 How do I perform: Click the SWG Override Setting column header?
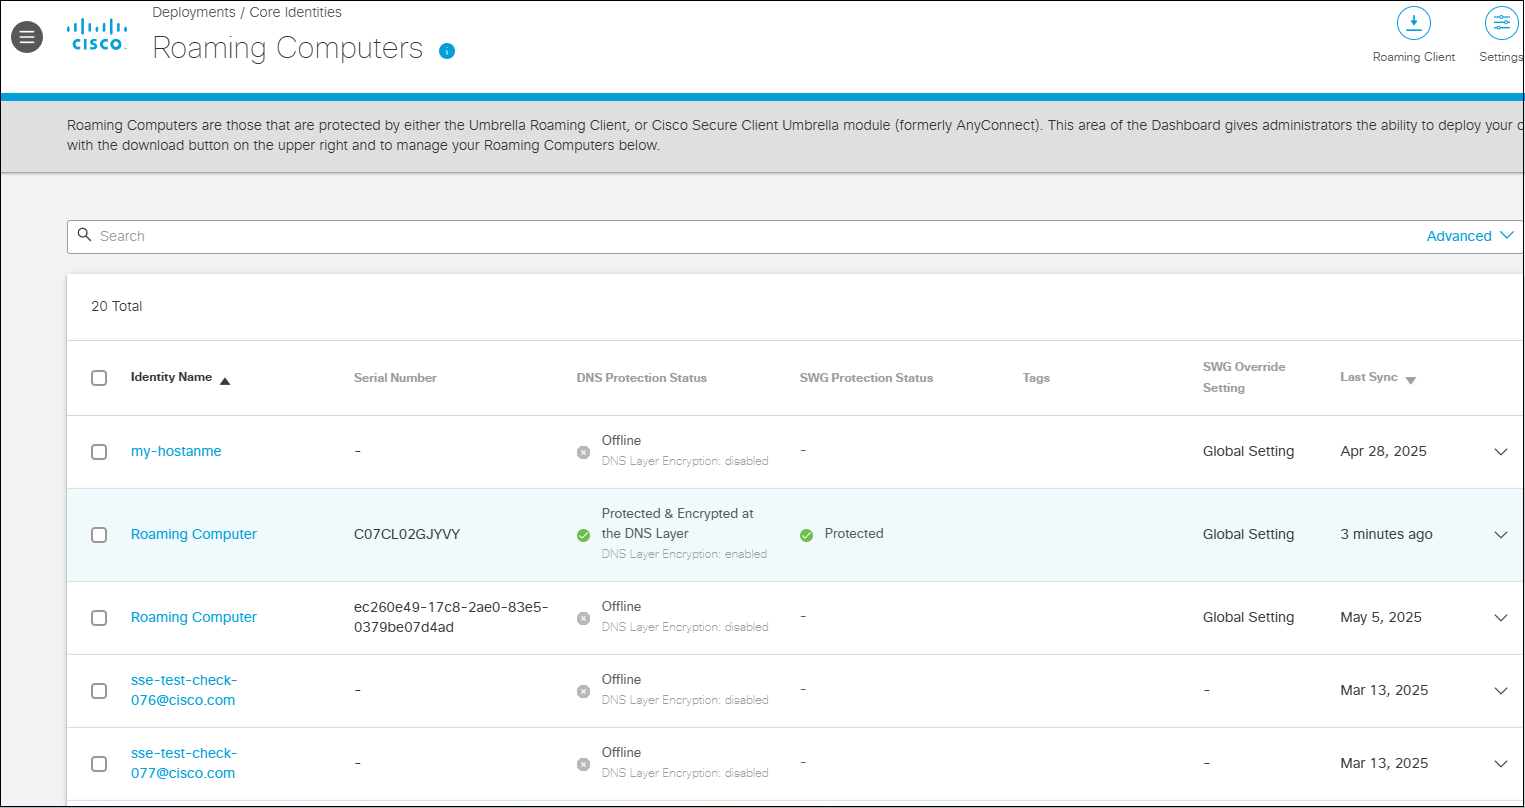tap(1244, 377)
